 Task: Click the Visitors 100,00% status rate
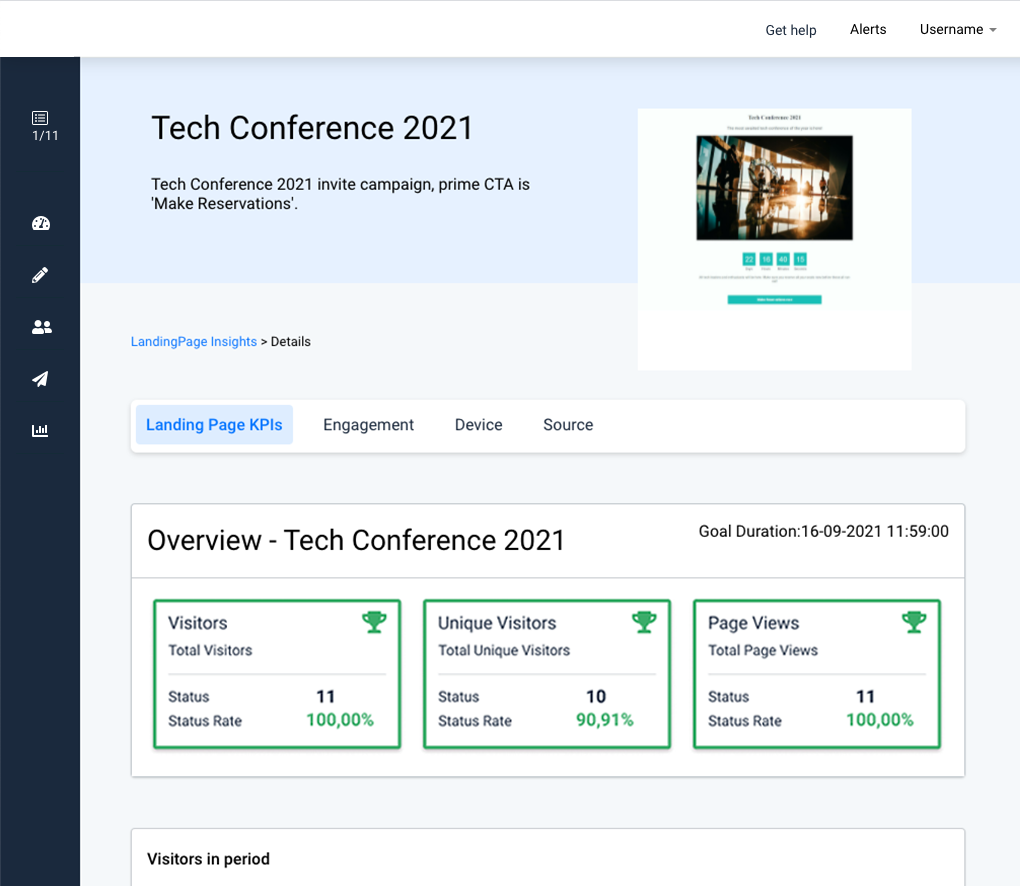[x=340, y=719]
